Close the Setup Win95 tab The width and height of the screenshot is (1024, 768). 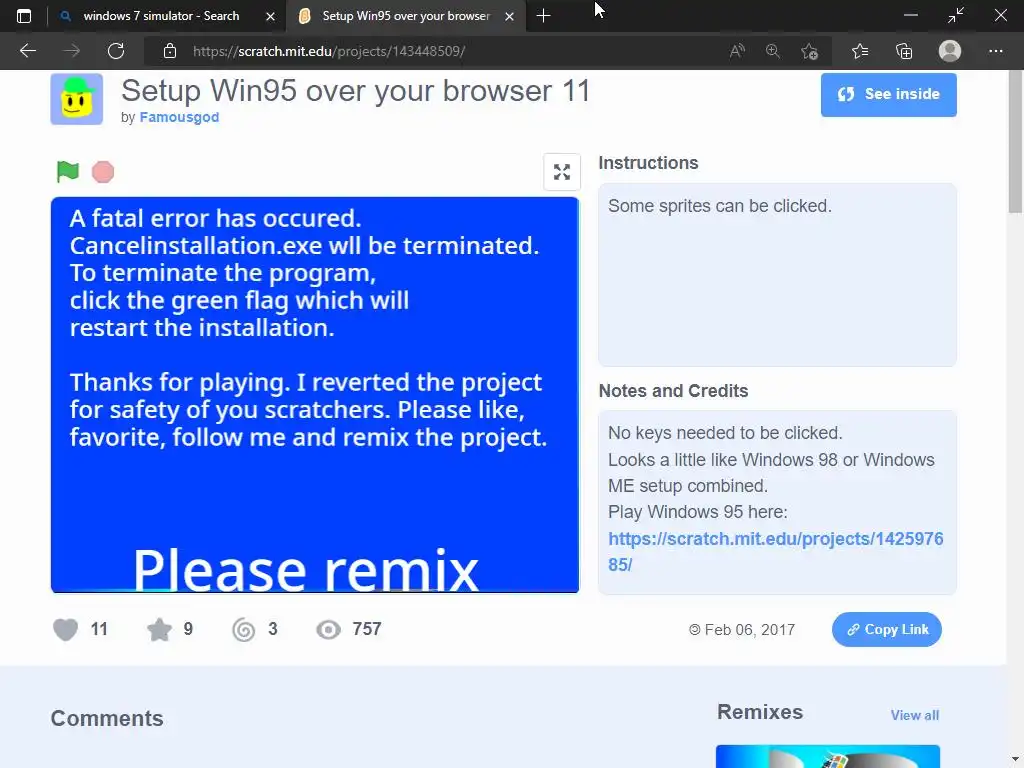click(509, 16)
